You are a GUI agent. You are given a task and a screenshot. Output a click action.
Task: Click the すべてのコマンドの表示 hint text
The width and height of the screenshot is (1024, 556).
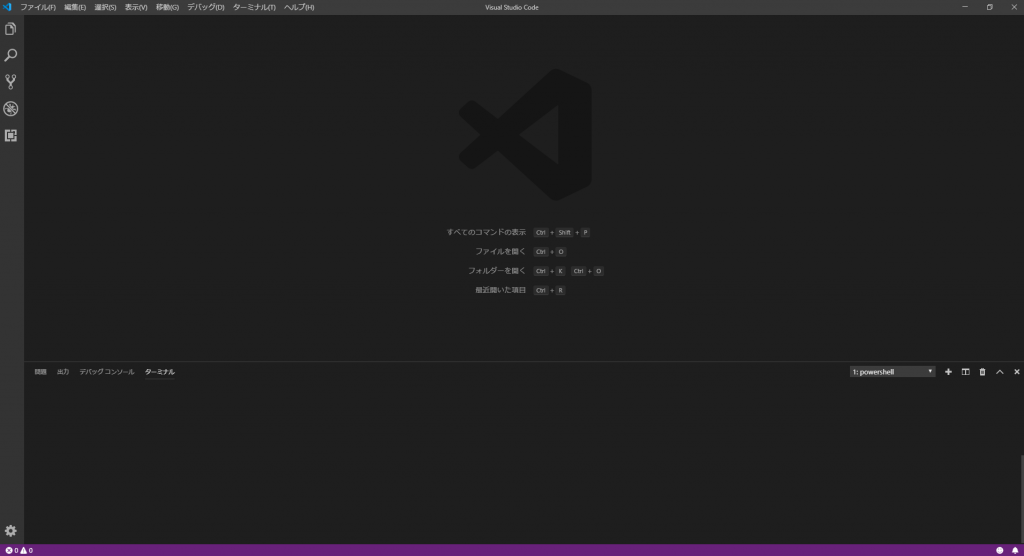click(x=486, y=232)
